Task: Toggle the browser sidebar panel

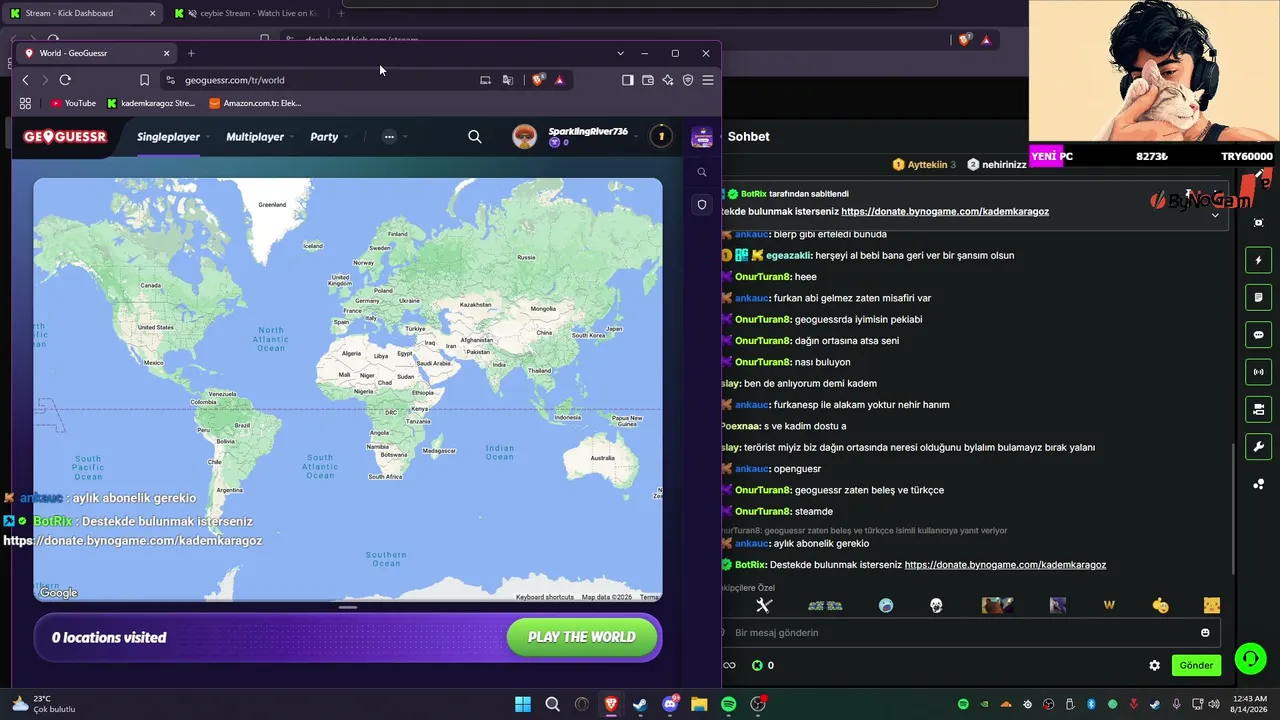Action: point(628,80)
